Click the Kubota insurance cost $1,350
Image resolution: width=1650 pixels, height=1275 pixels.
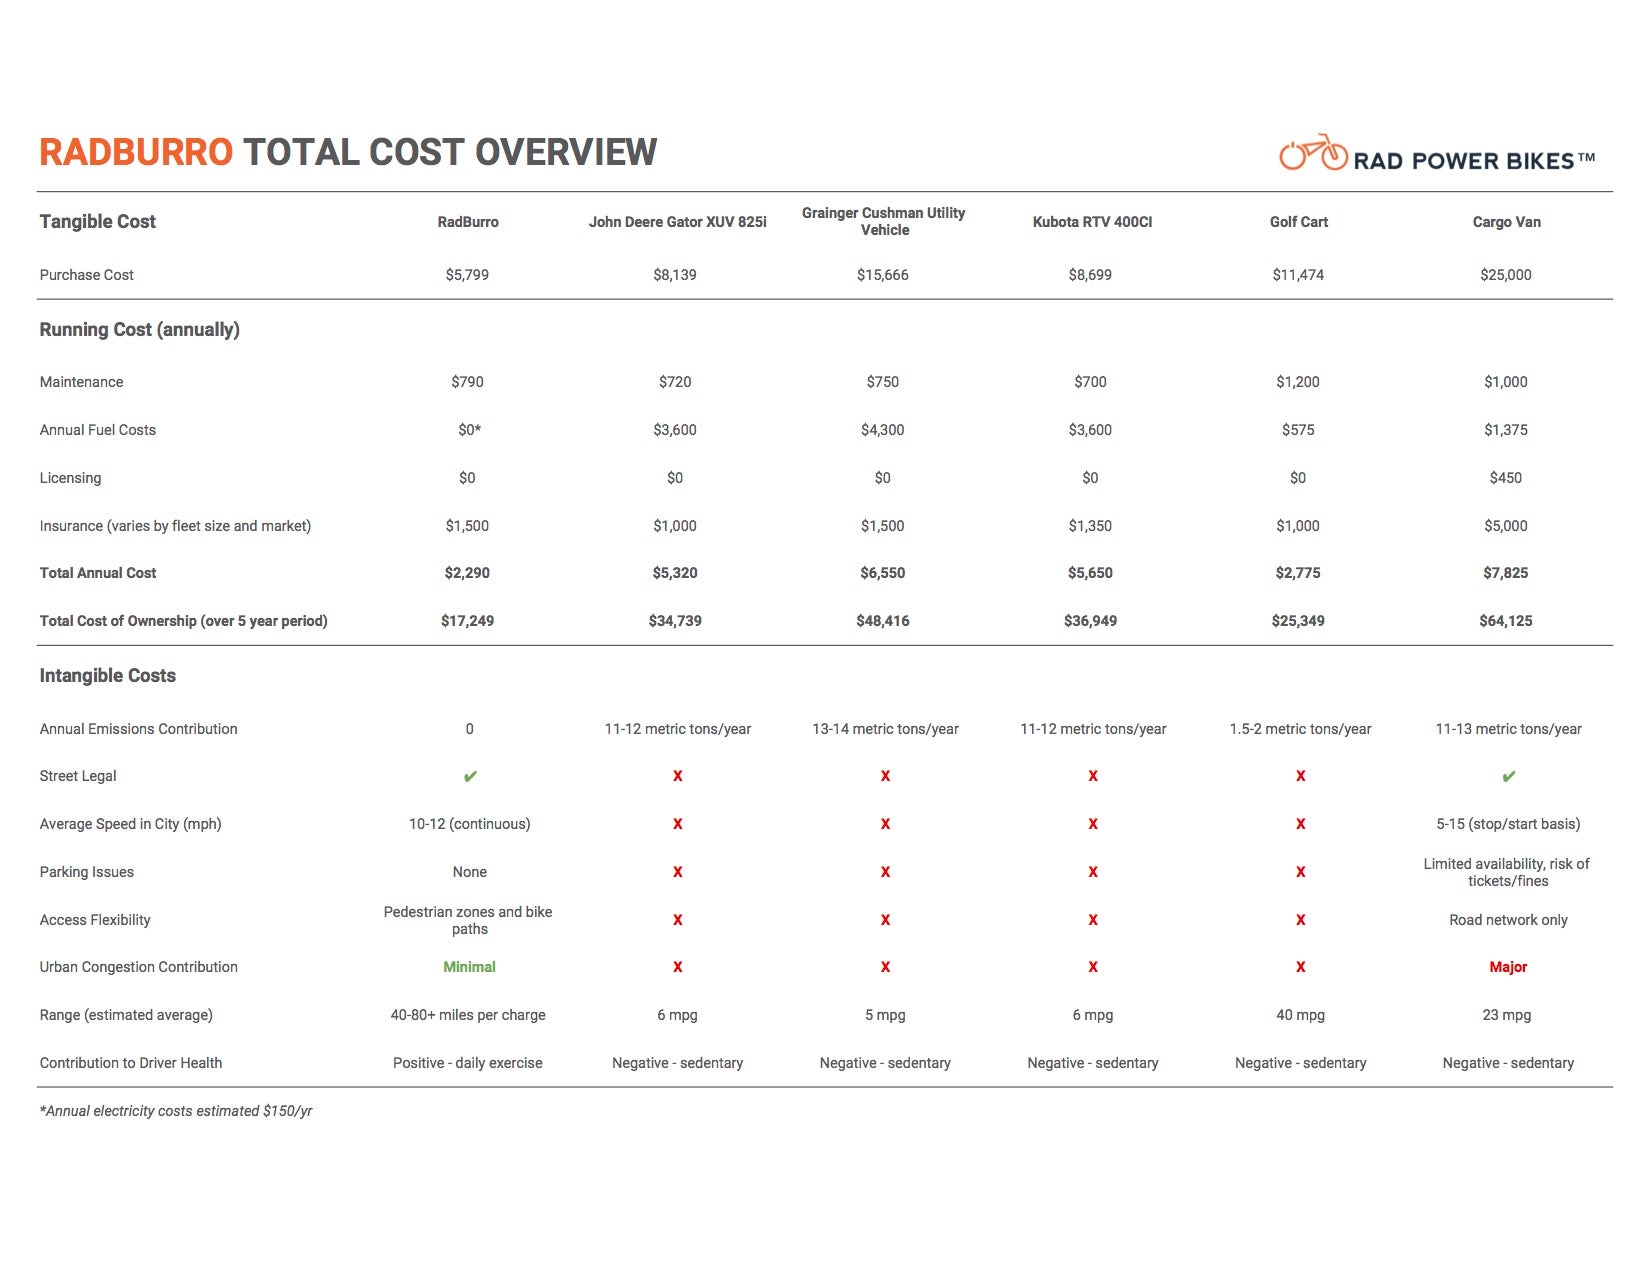pos(1090,526)
